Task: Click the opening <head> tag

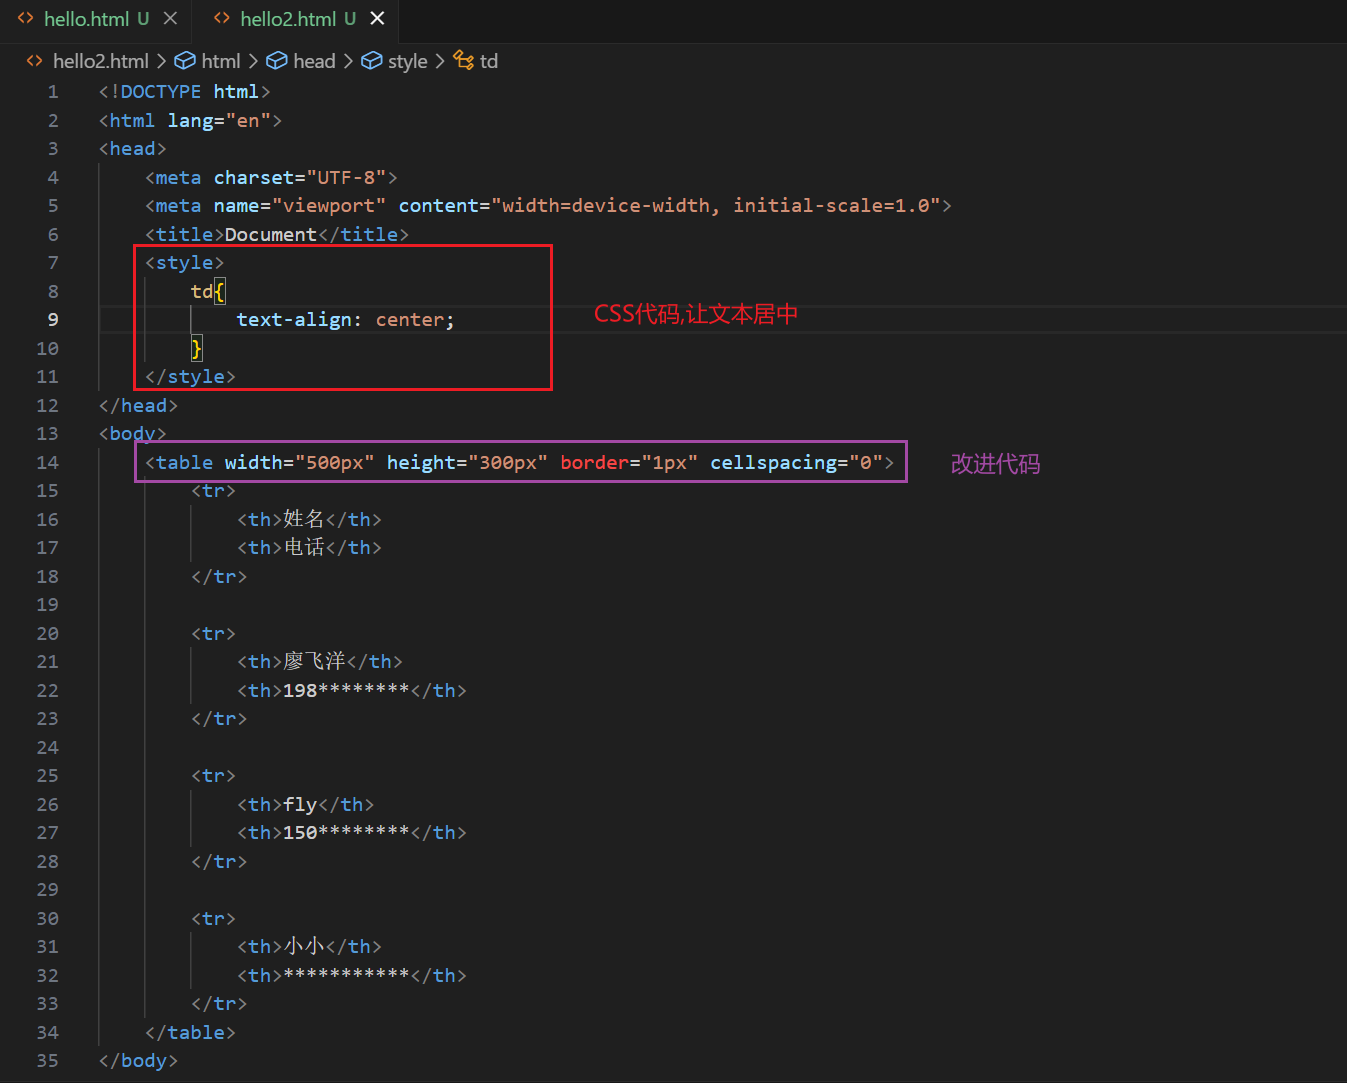Action: point(132,149)
